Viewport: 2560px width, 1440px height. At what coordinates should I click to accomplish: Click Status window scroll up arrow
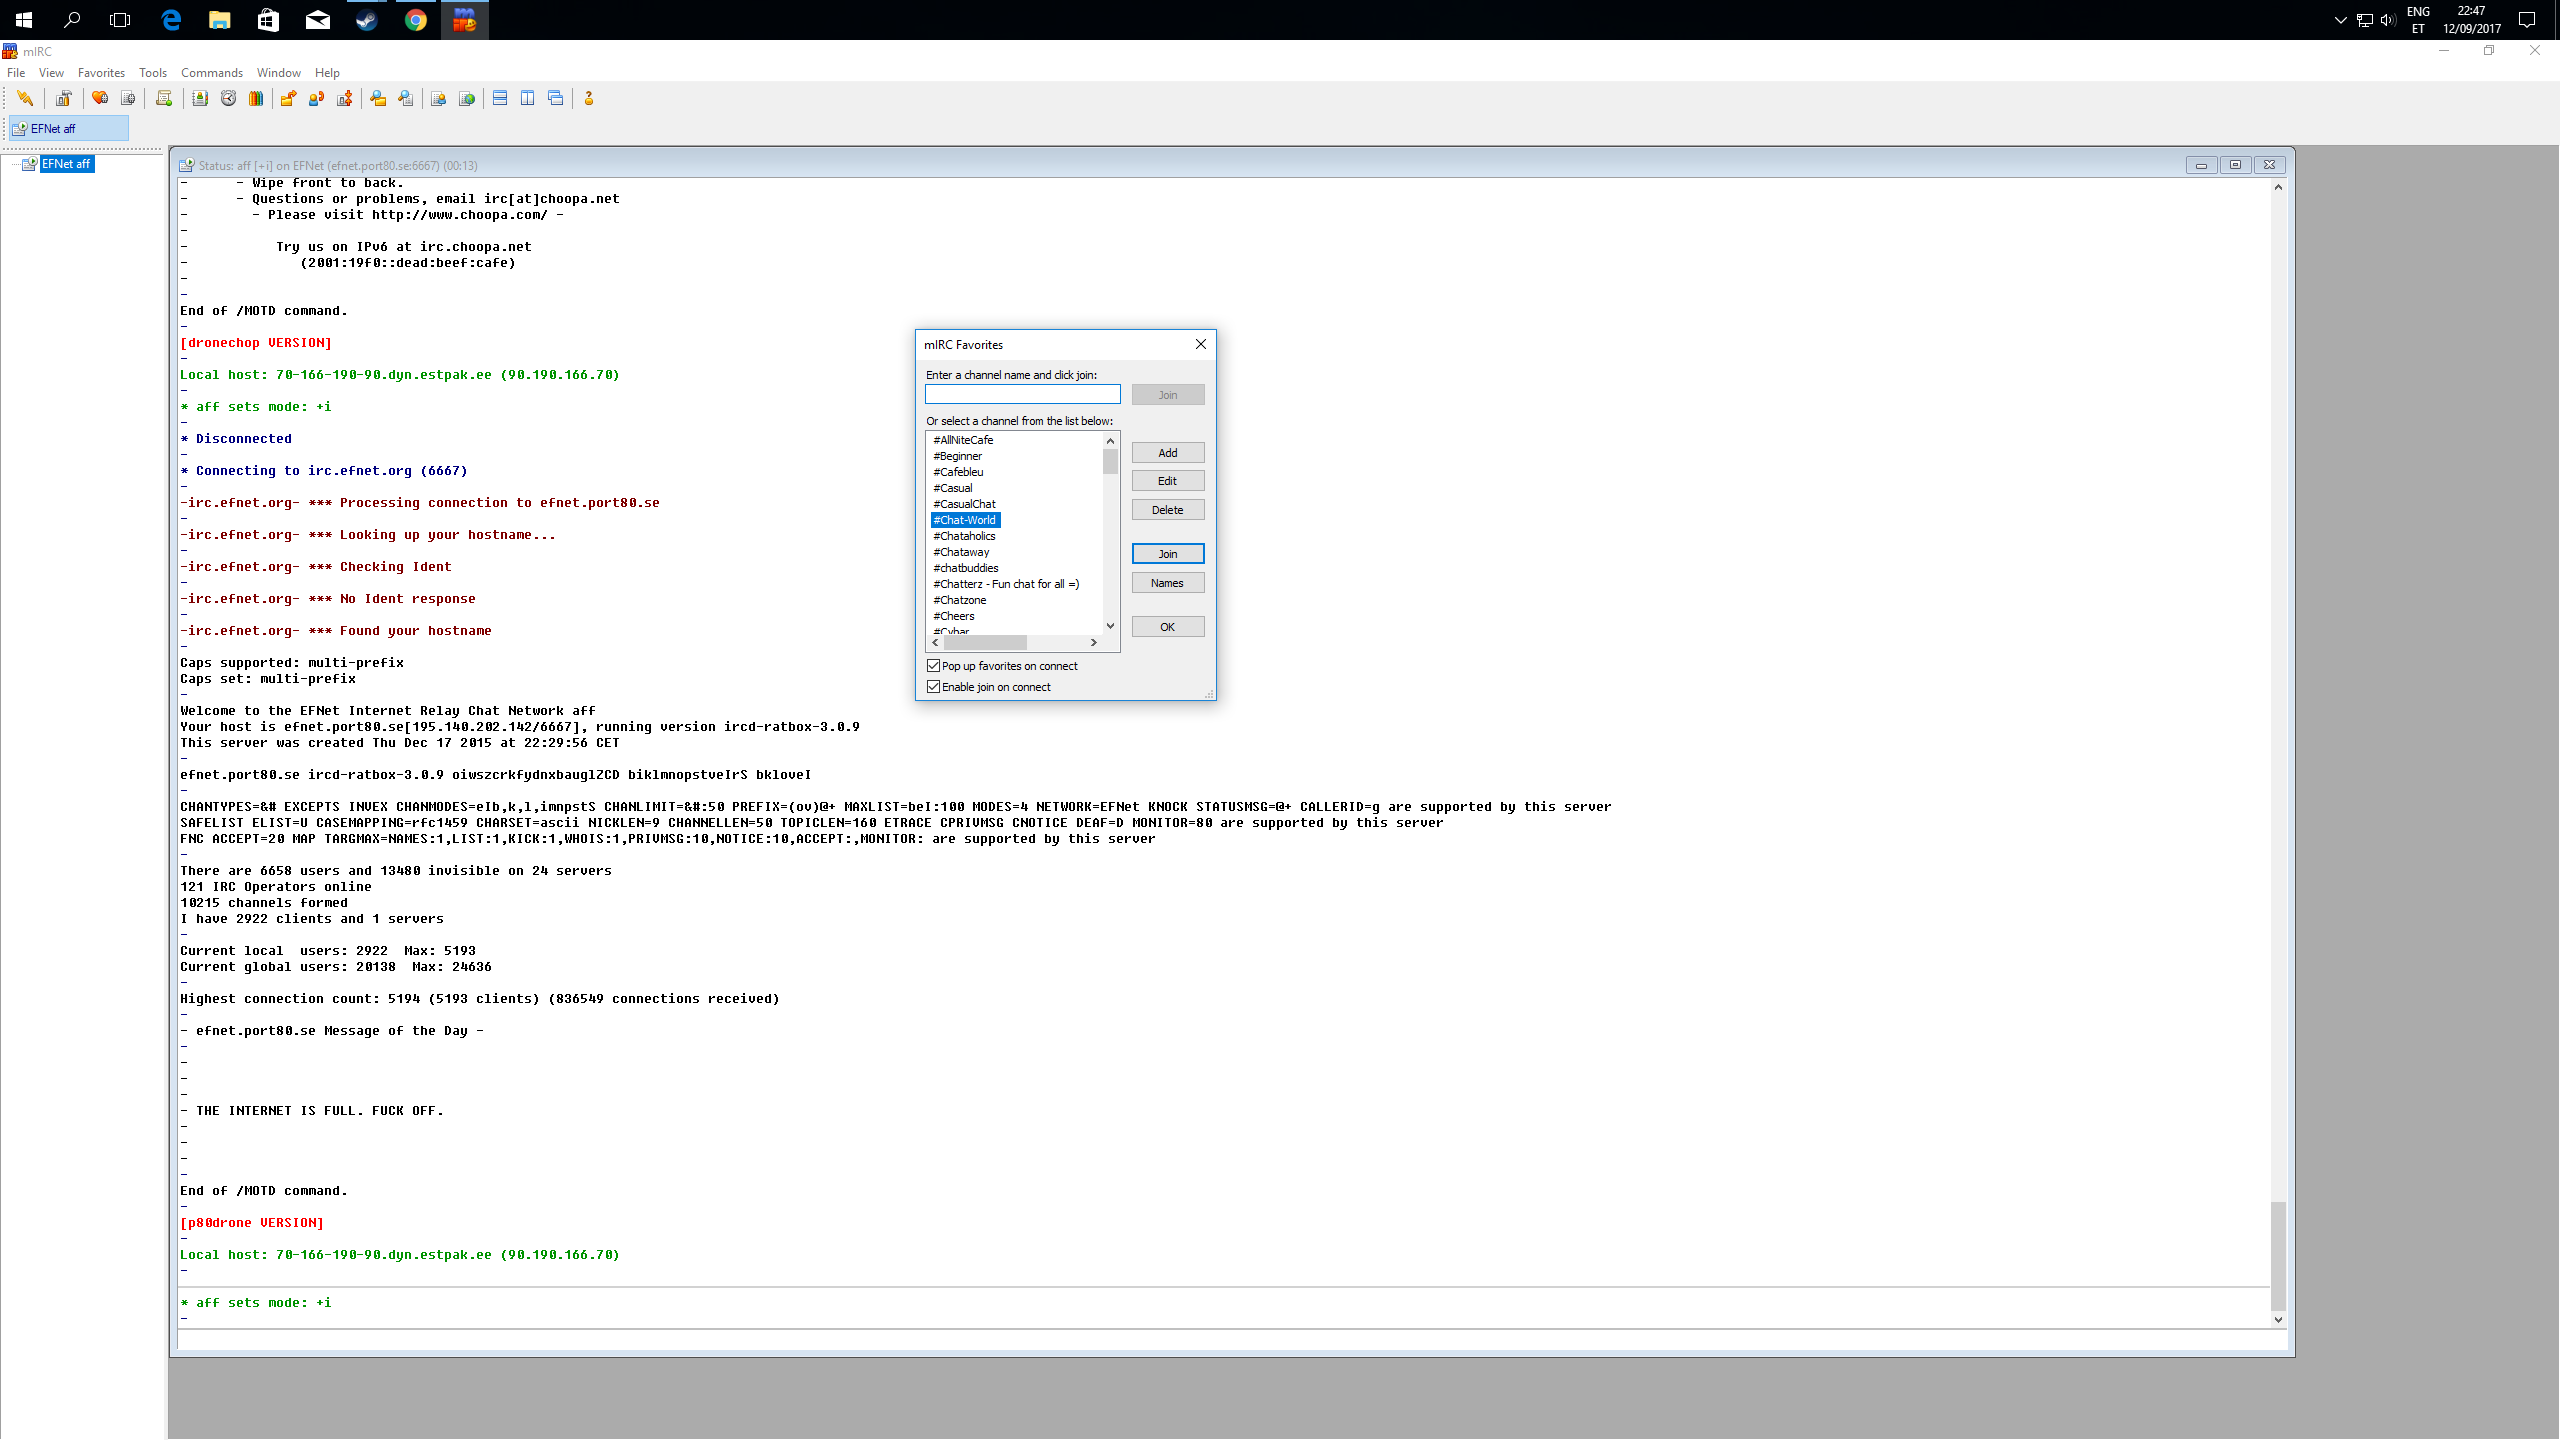(x=2278, y=187)
